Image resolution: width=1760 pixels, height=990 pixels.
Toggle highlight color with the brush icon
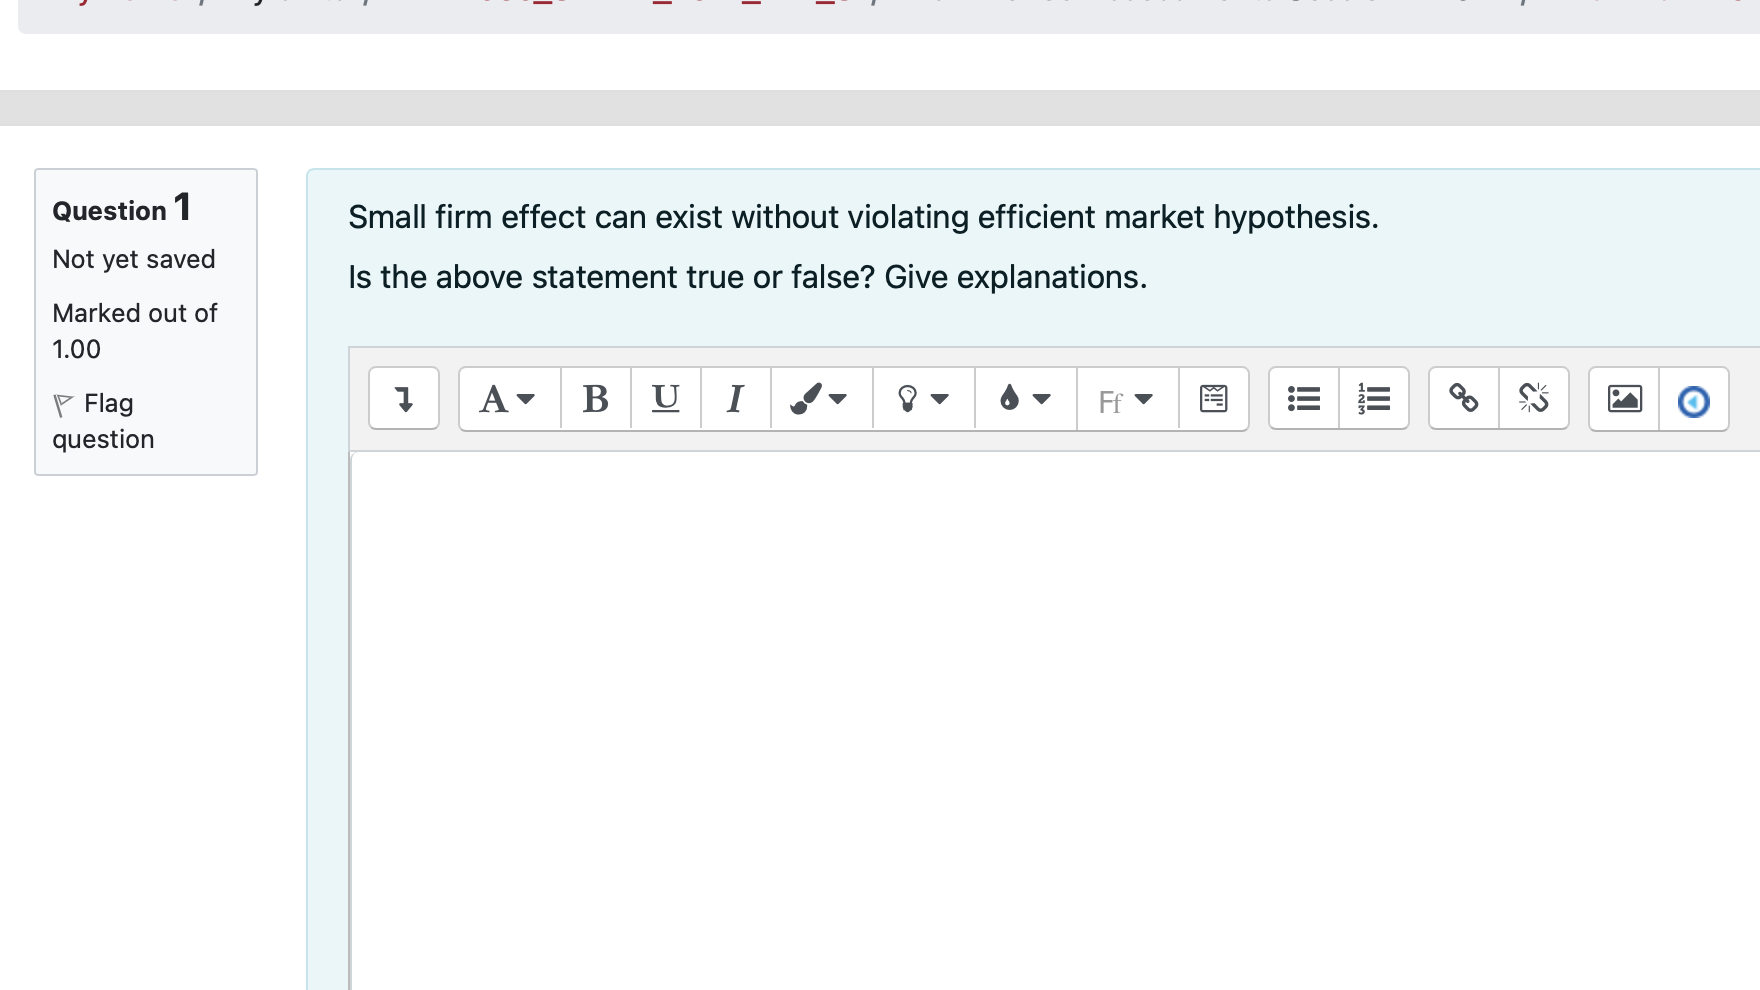819,398
